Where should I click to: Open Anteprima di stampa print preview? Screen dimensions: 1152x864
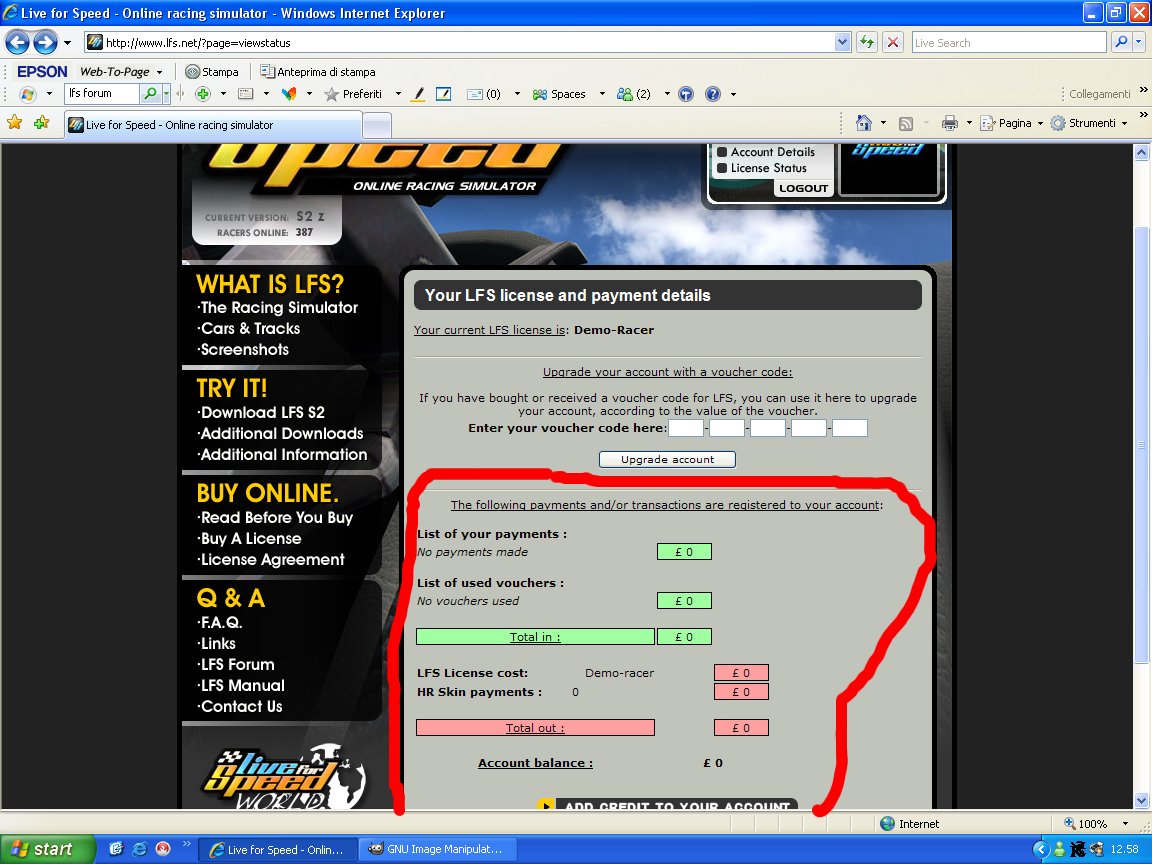[x=317, y=72]
